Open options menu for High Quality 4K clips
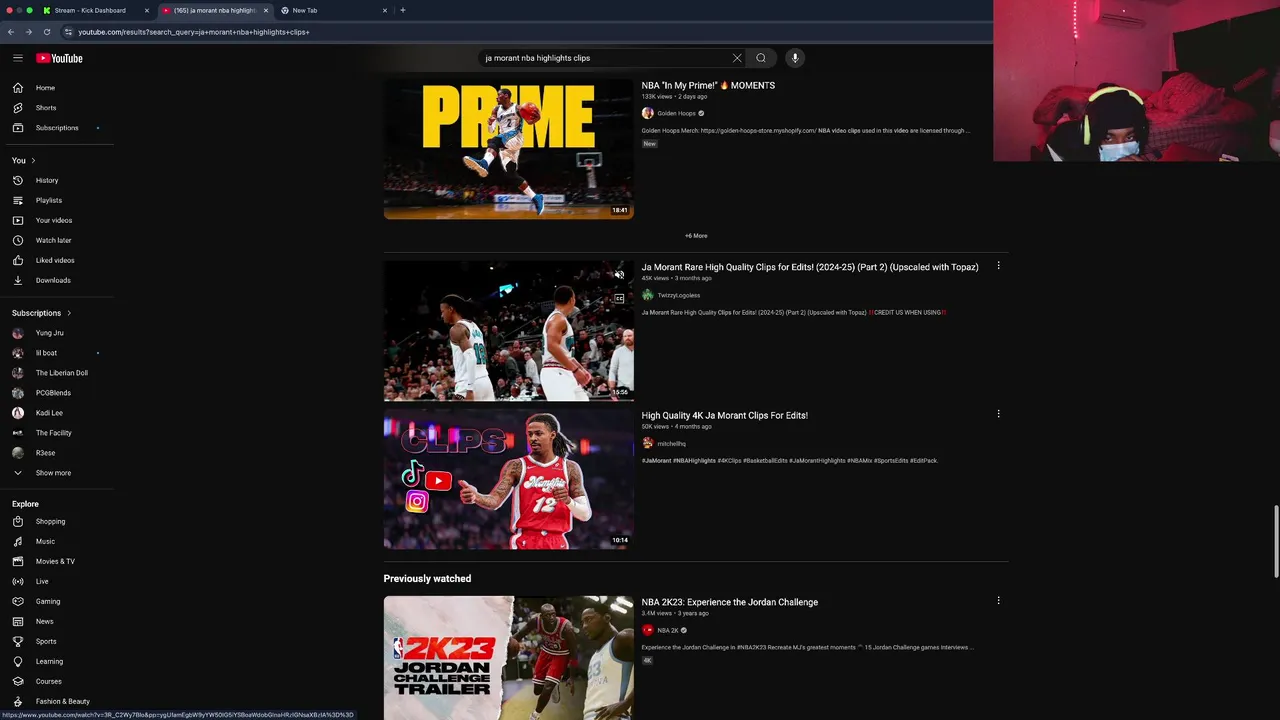The width and height of the screenshot is (1280, 720). (998, 414)
